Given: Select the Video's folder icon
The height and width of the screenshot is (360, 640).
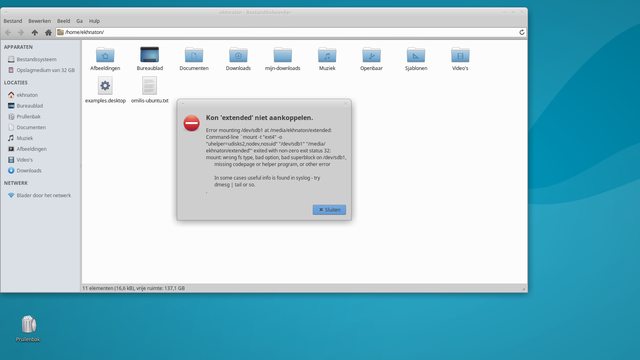Looking at the screenshot, I should [460, 55].
